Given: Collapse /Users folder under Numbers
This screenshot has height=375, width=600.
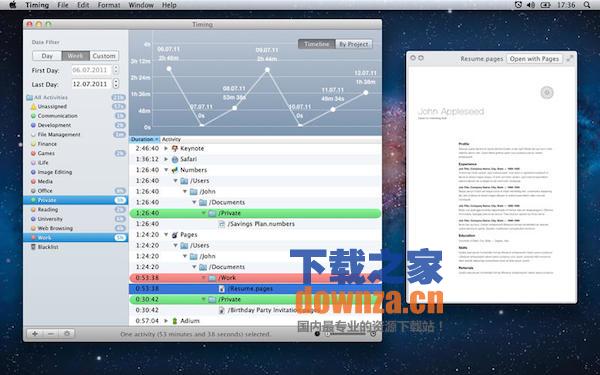Looking at the screenshot, I should coord(176,181).
